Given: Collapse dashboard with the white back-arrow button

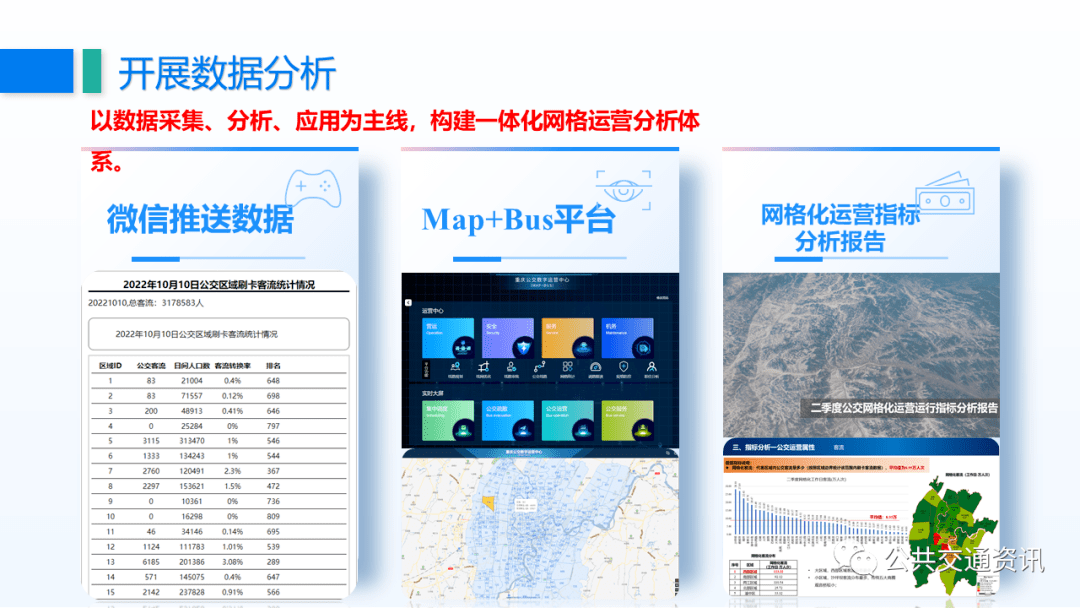Looking at the screenshot, I should (408, 302).
